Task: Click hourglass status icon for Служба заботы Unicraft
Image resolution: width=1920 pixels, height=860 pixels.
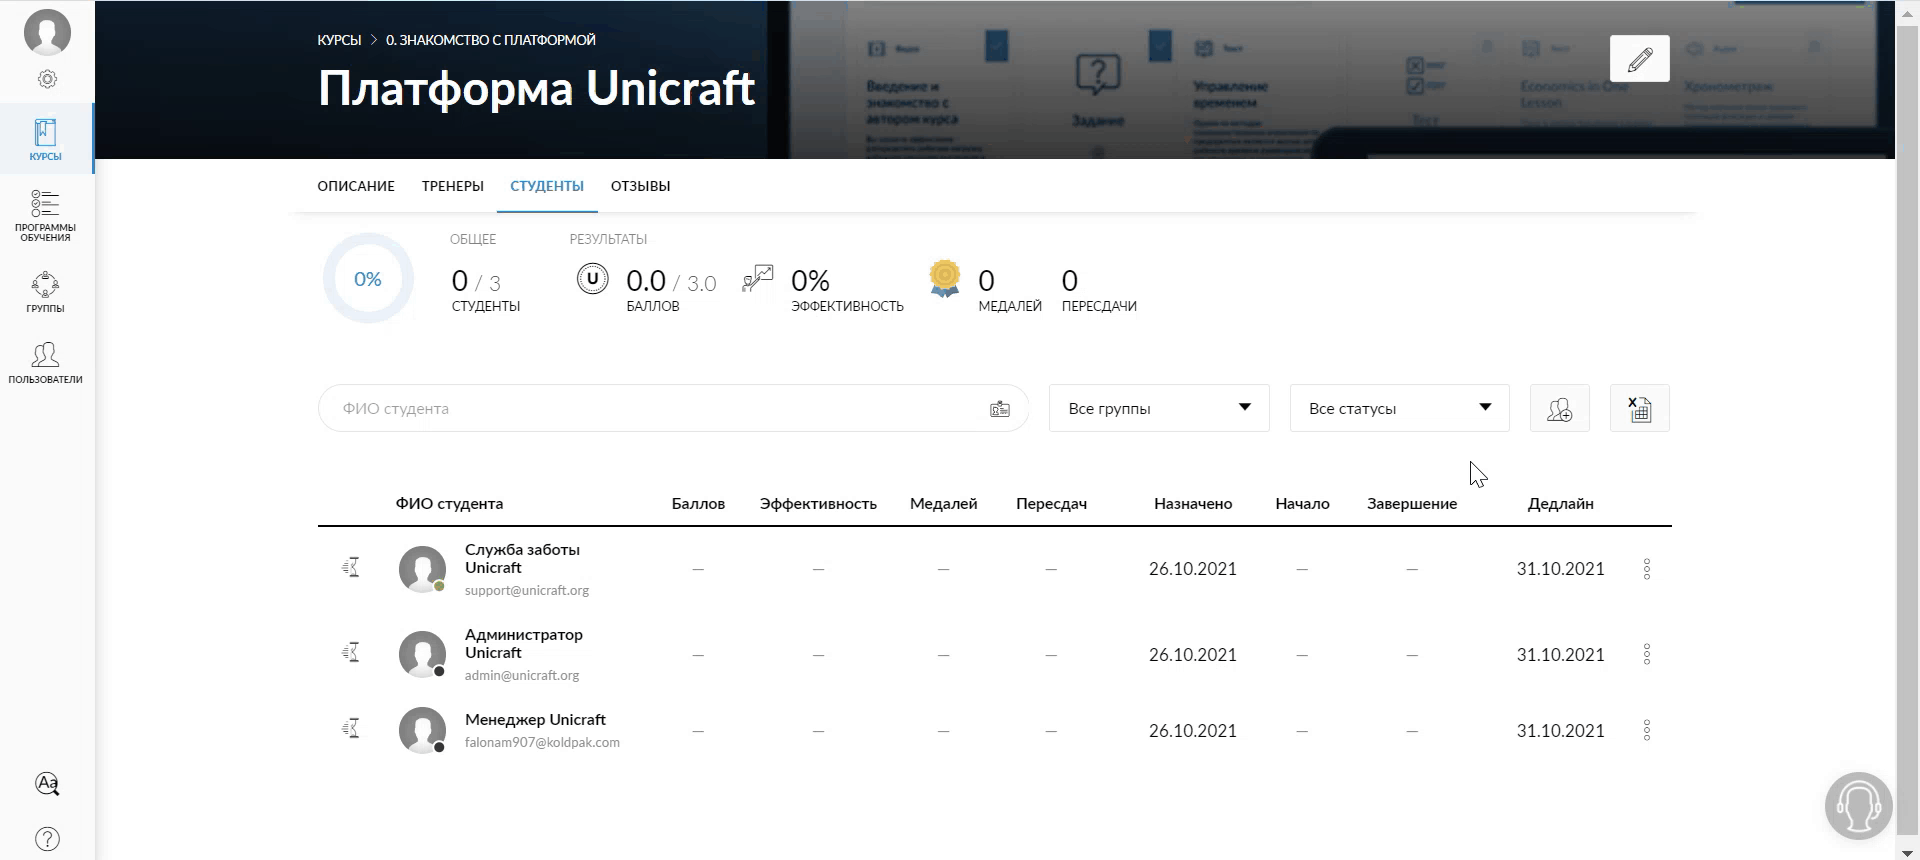Action: [351, 568]
